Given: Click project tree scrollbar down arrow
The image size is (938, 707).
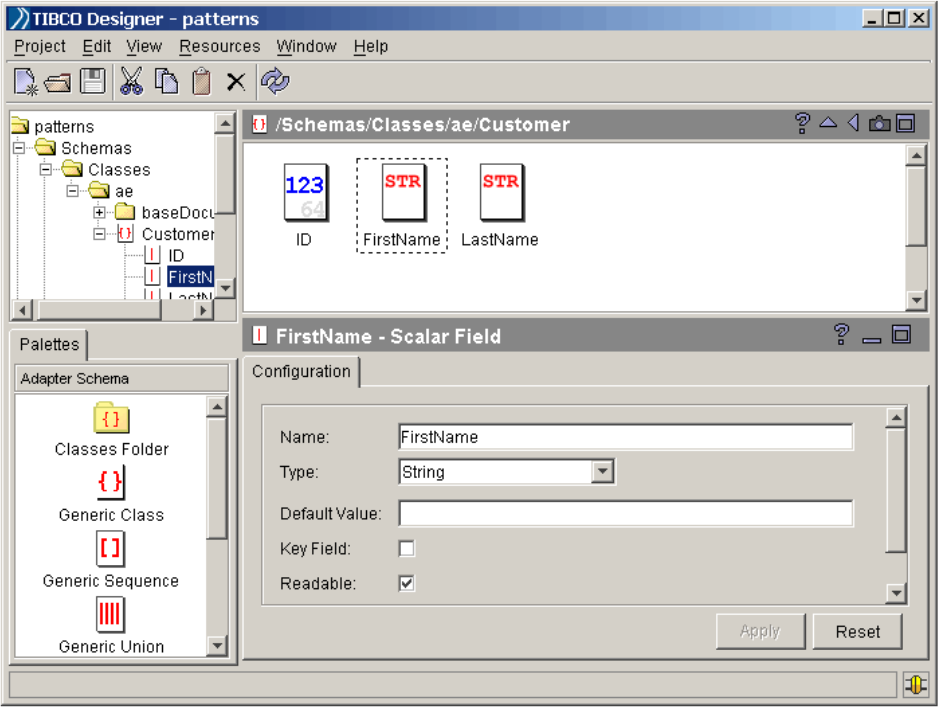Looking at the screenshot, I should point(225,288).
